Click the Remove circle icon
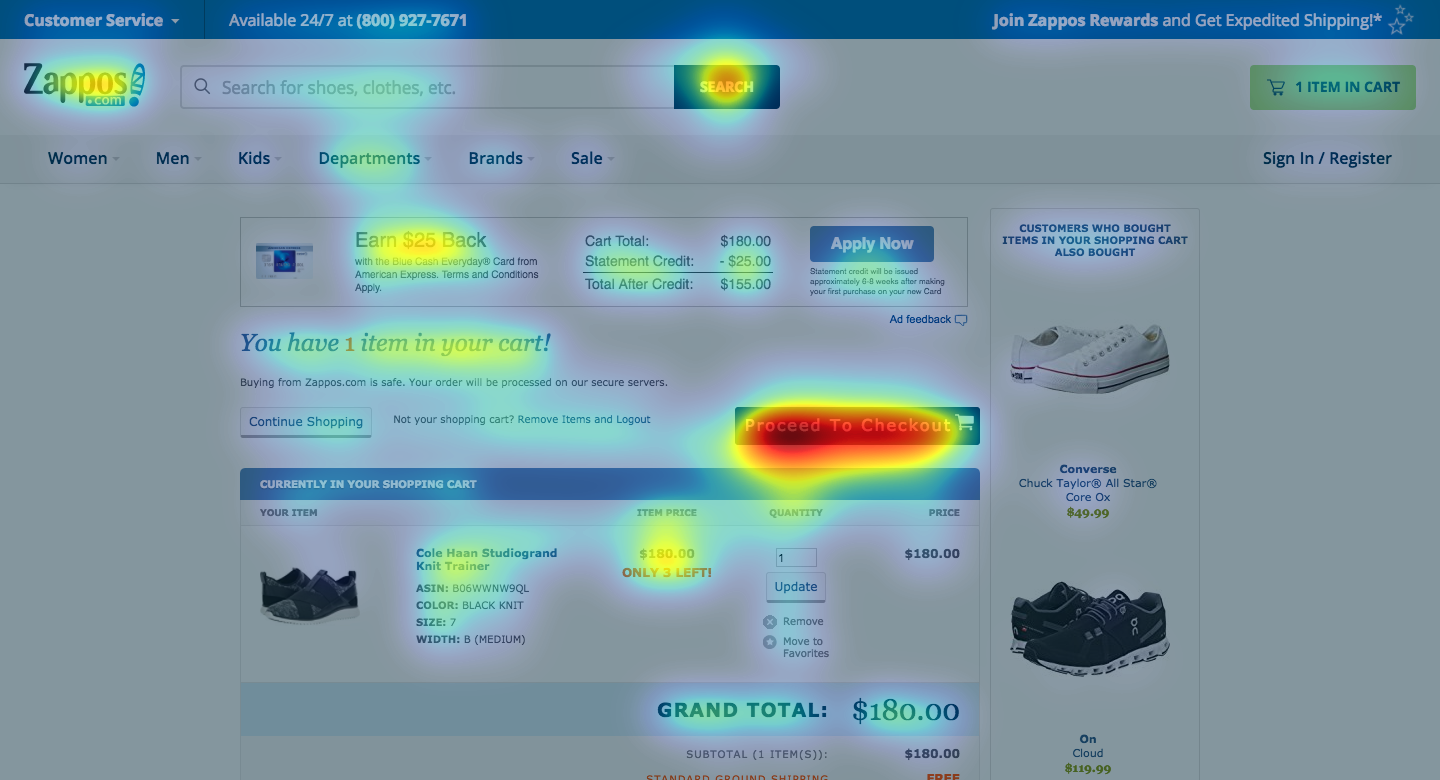This screenshot has width=1440, height=780. (x=770, y=621)
